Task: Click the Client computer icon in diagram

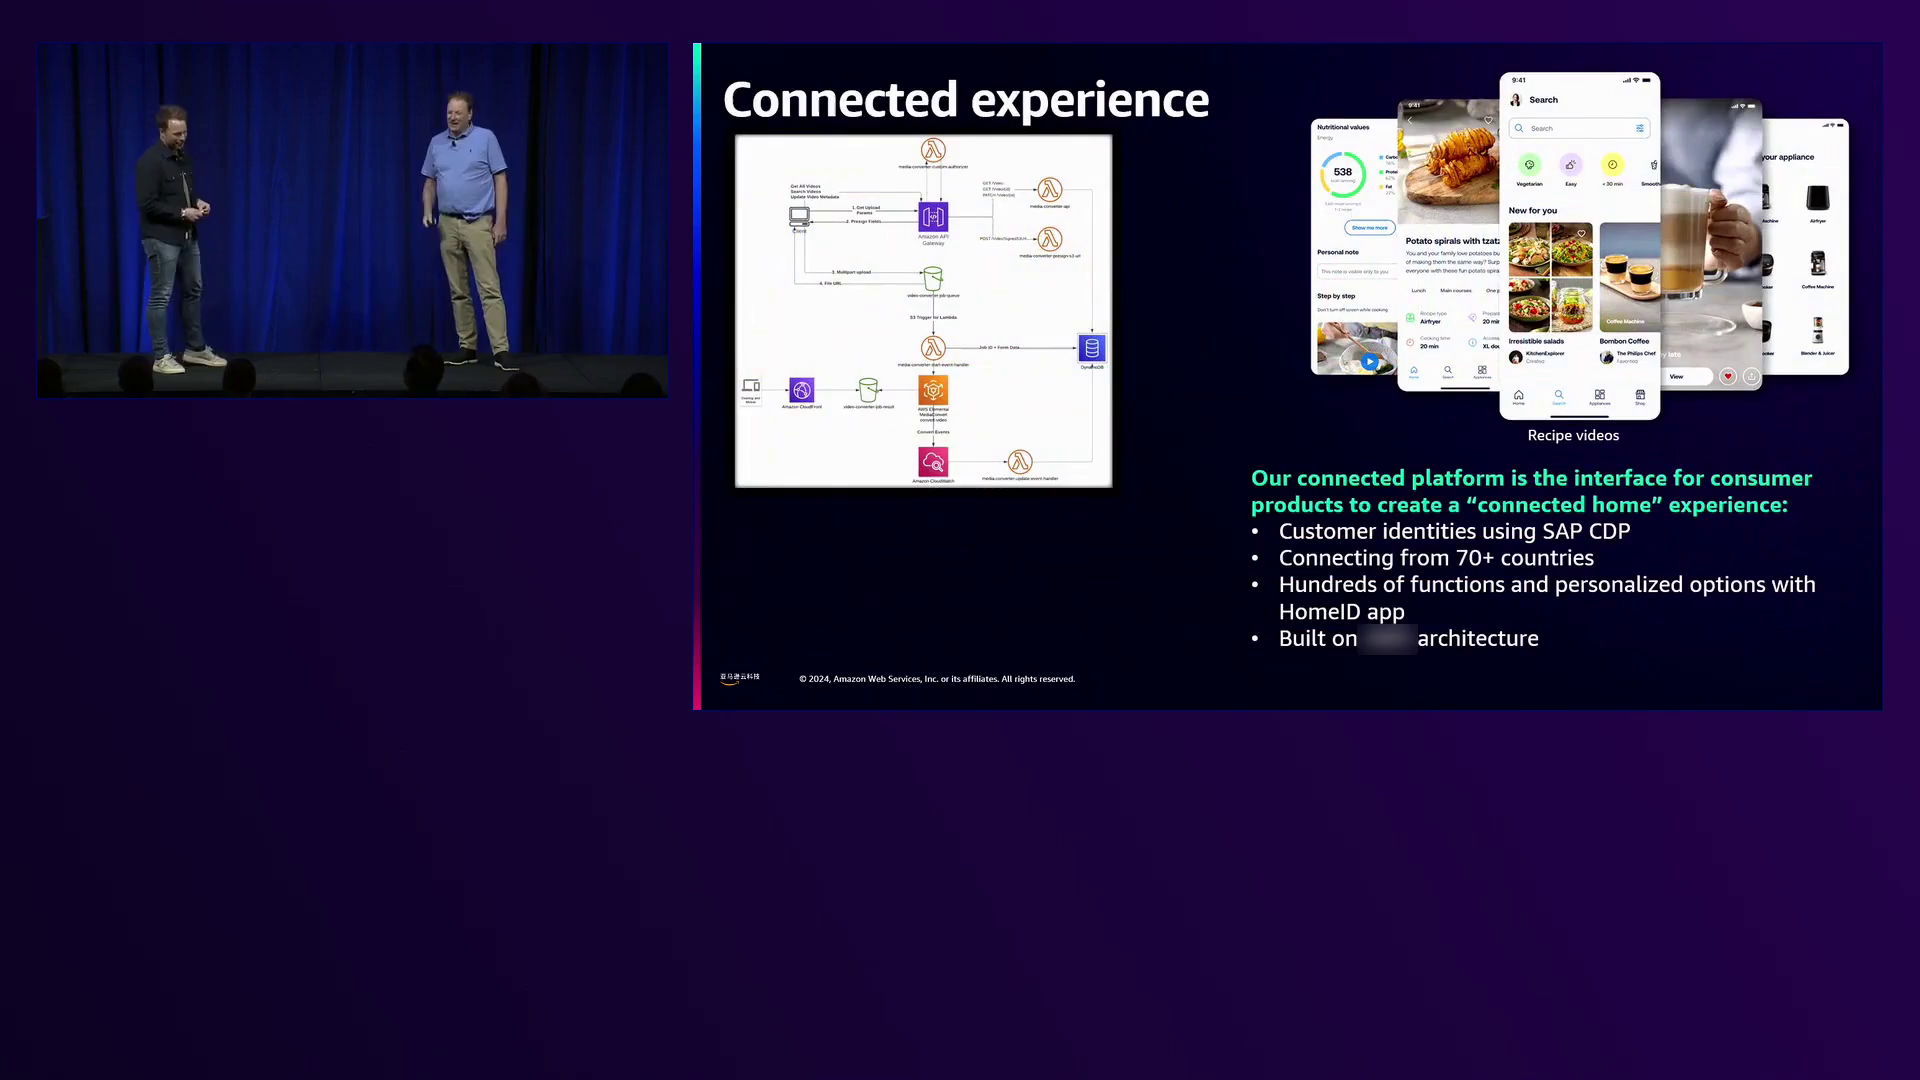Action: tap(799, 216)
